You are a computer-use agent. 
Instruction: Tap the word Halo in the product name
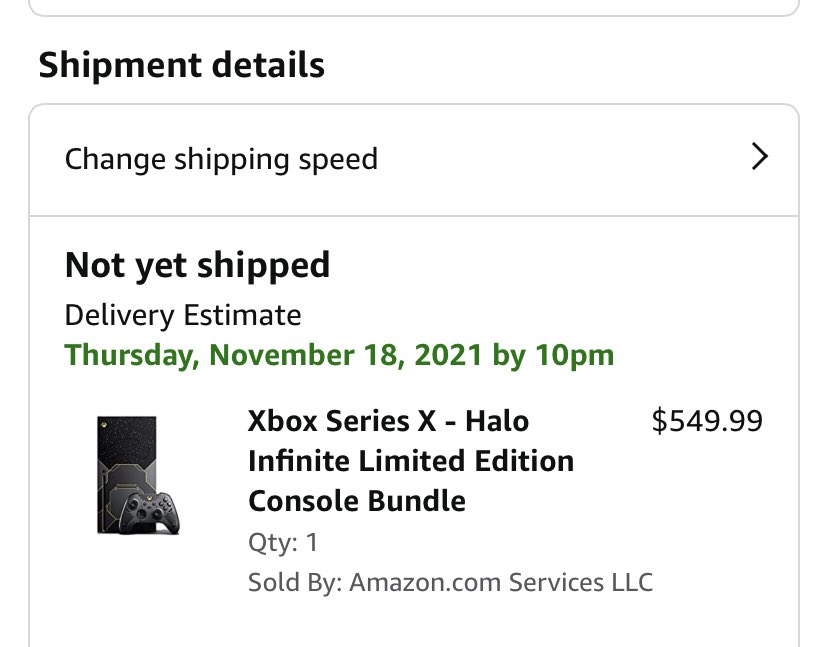(497, 421)
